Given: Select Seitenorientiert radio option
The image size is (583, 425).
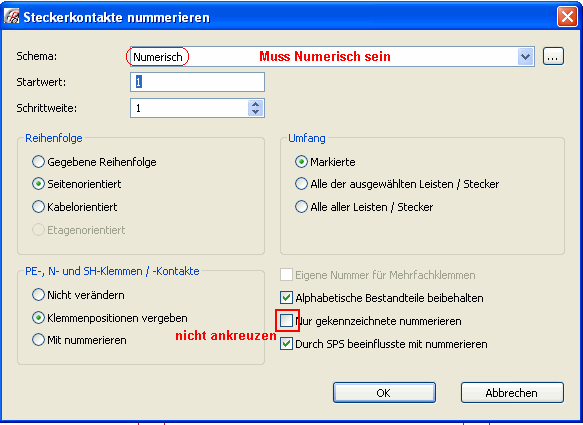Looking at the screenshot, I should [x=38, y=184].
